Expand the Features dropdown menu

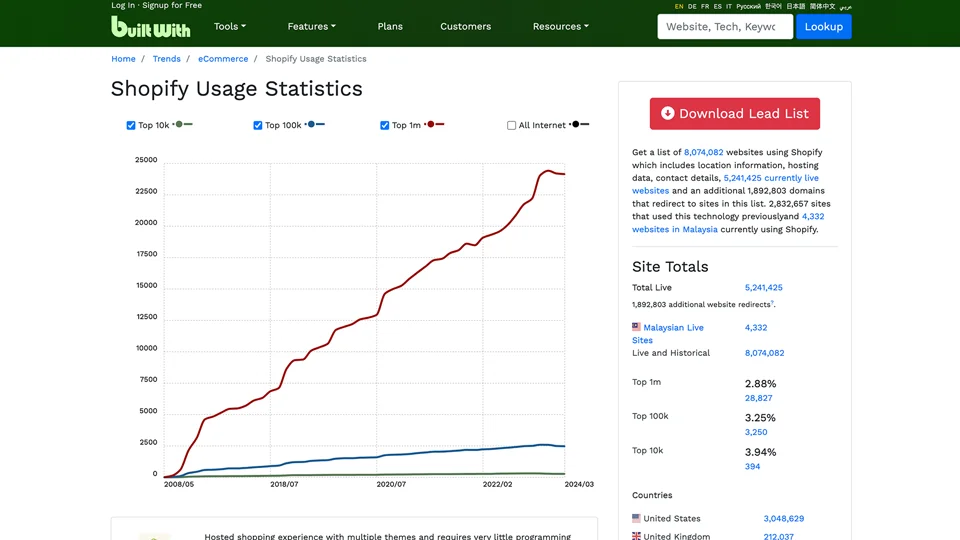(312, 26)
